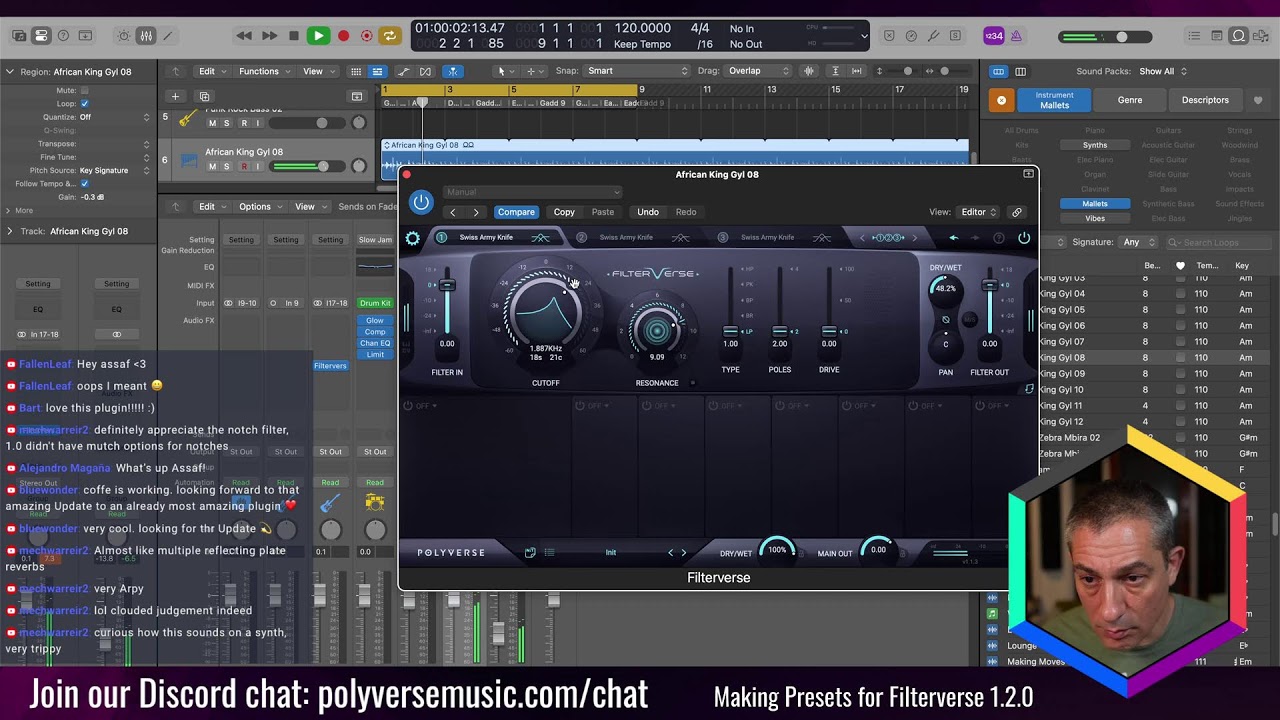Uncheck the Loop checkbox in Region inspector

click(84, 103)
